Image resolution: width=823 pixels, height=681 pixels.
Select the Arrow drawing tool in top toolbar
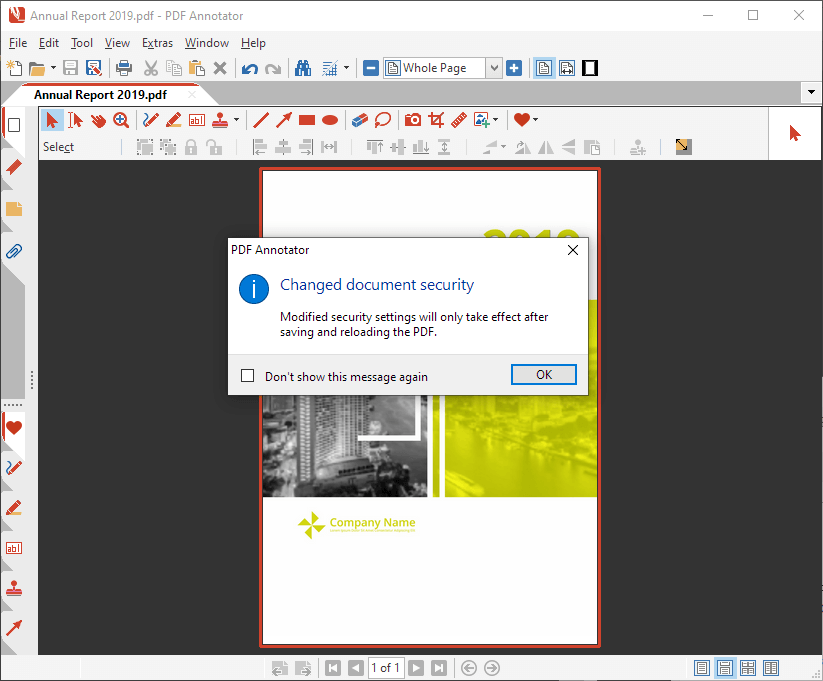pyautogui.click(x=284, y=120)
